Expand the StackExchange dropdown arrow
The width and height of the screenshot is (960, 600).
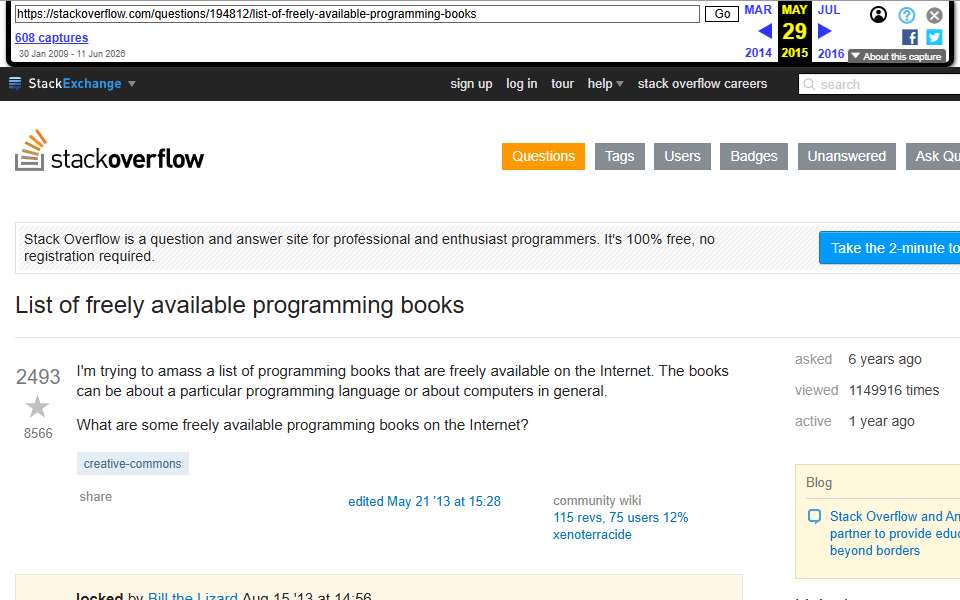tap(132, 84)
